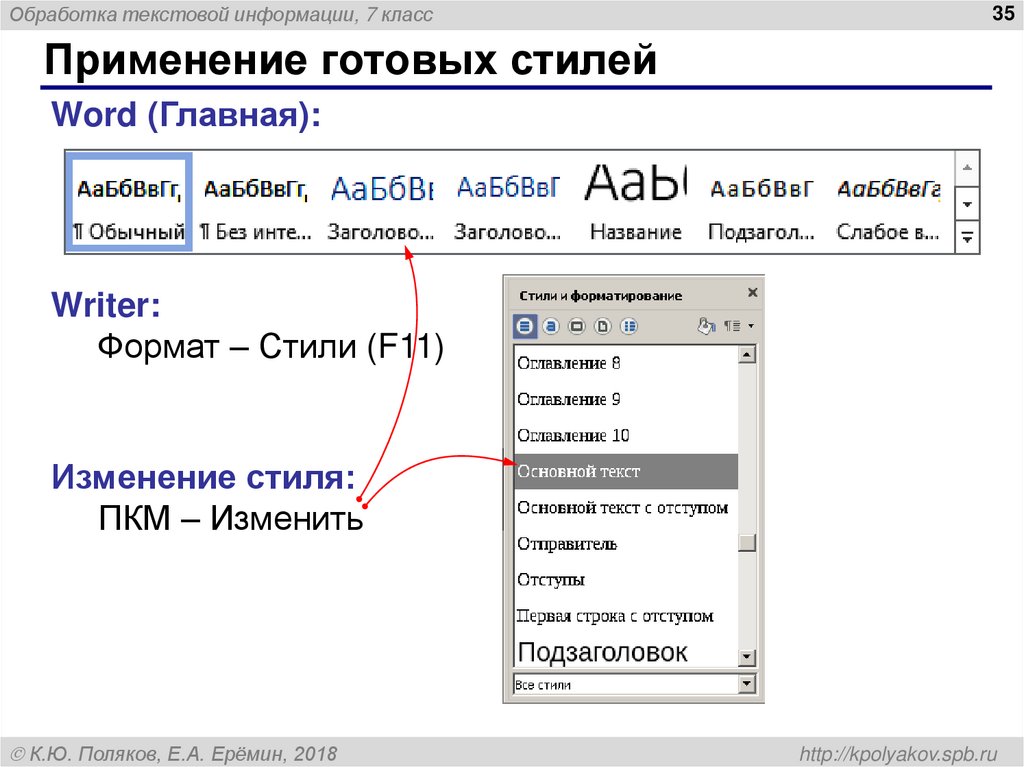The image size is (1024, 767).
Task: Select highlighted Основной текст style
Action: click(x=626, y=471)
